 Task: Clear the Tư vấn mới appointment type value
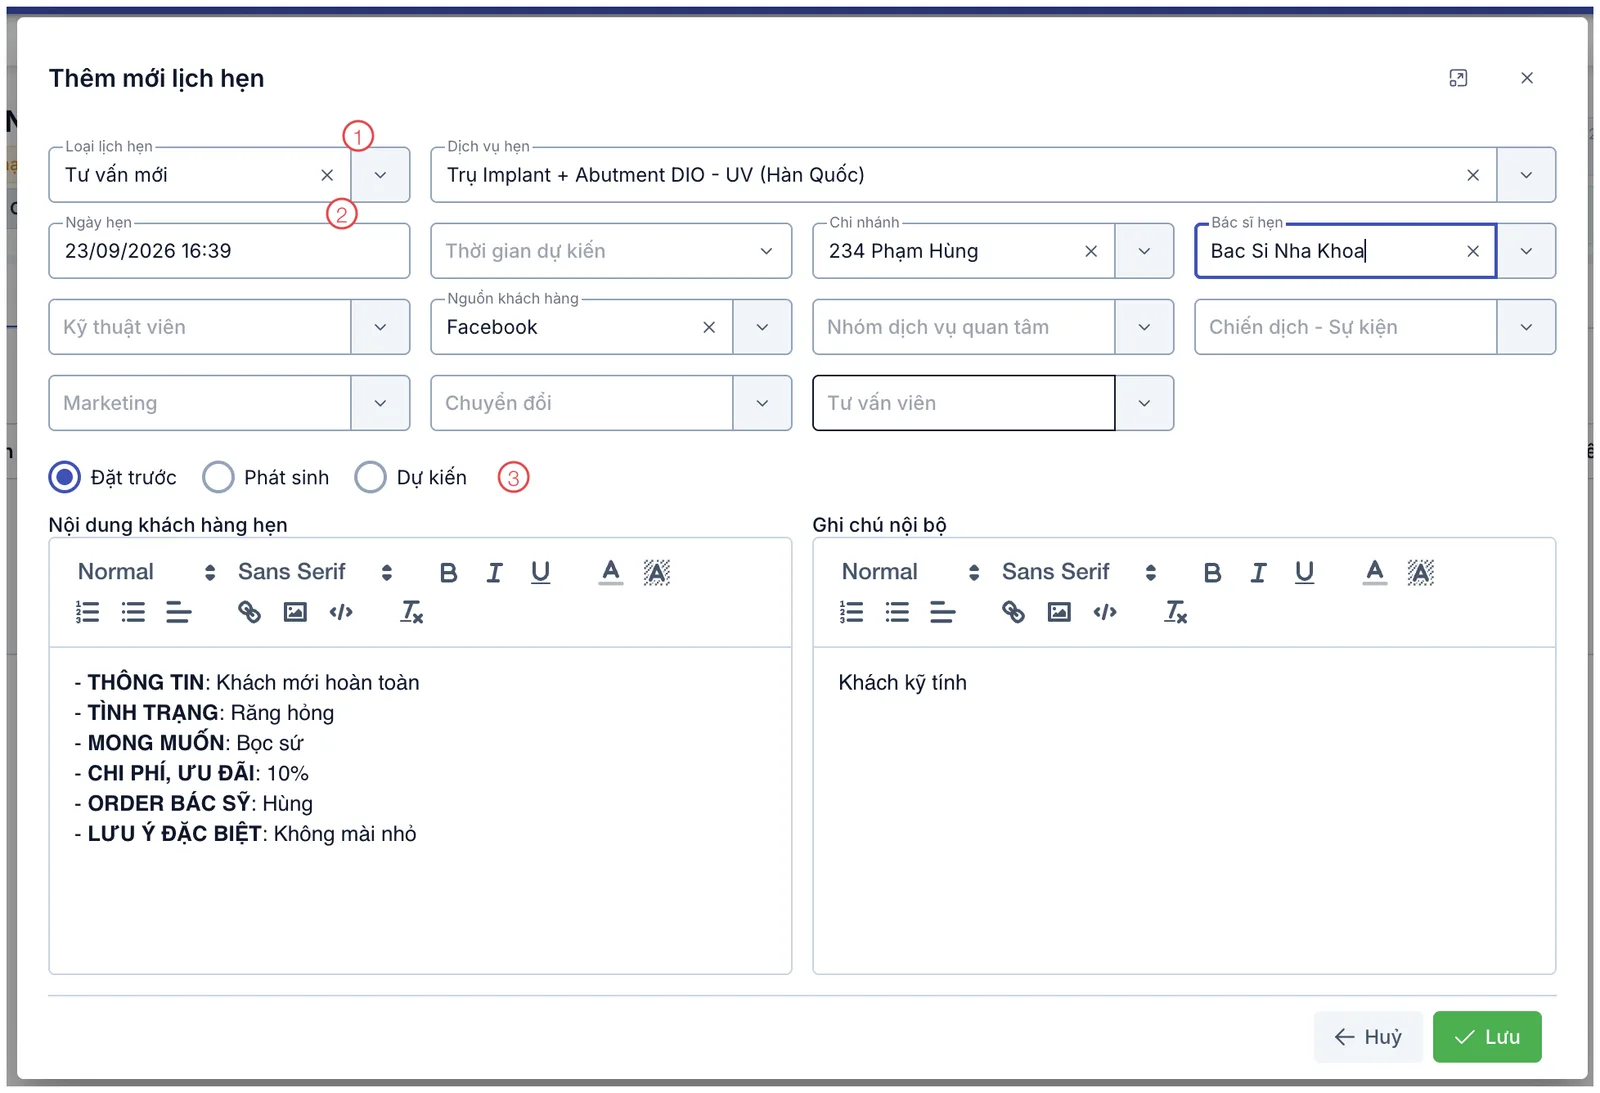(x=327, y=175)
